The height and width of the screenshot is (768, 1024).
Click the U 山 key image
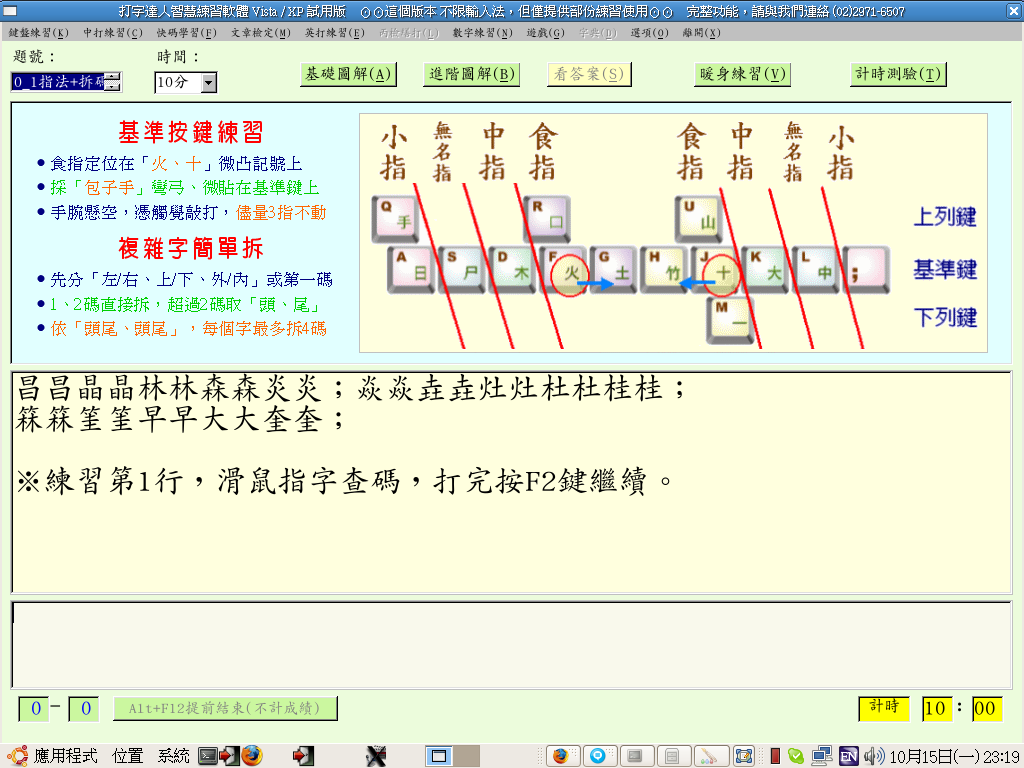[698, 219]
